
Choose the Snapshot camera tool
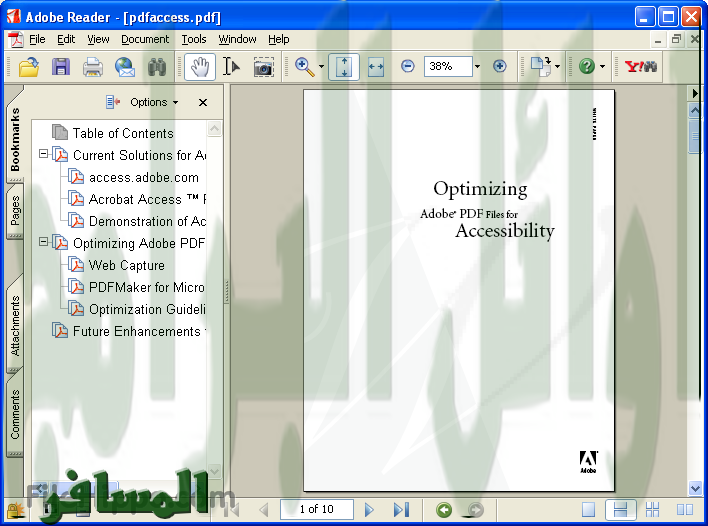pos(263,67)
